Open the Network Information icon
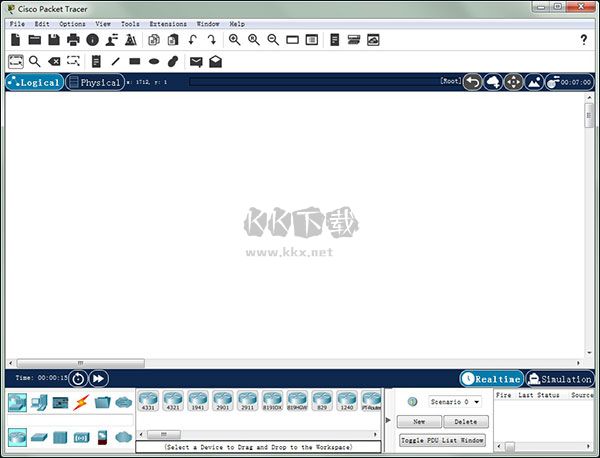Image resolution: width=600 pixels, height=458 pixels. (x=93, y=40)
